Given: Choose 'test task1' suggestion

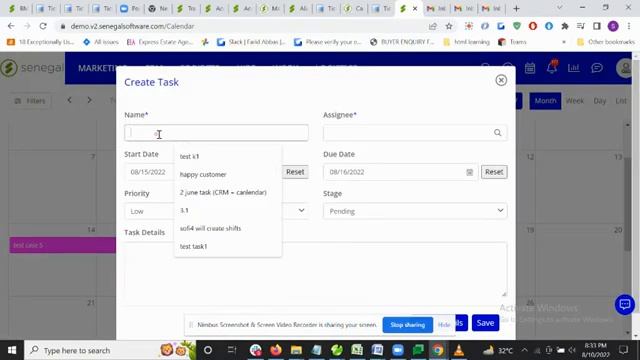Looking at the screenshot, I should click(x=193, y=246).
